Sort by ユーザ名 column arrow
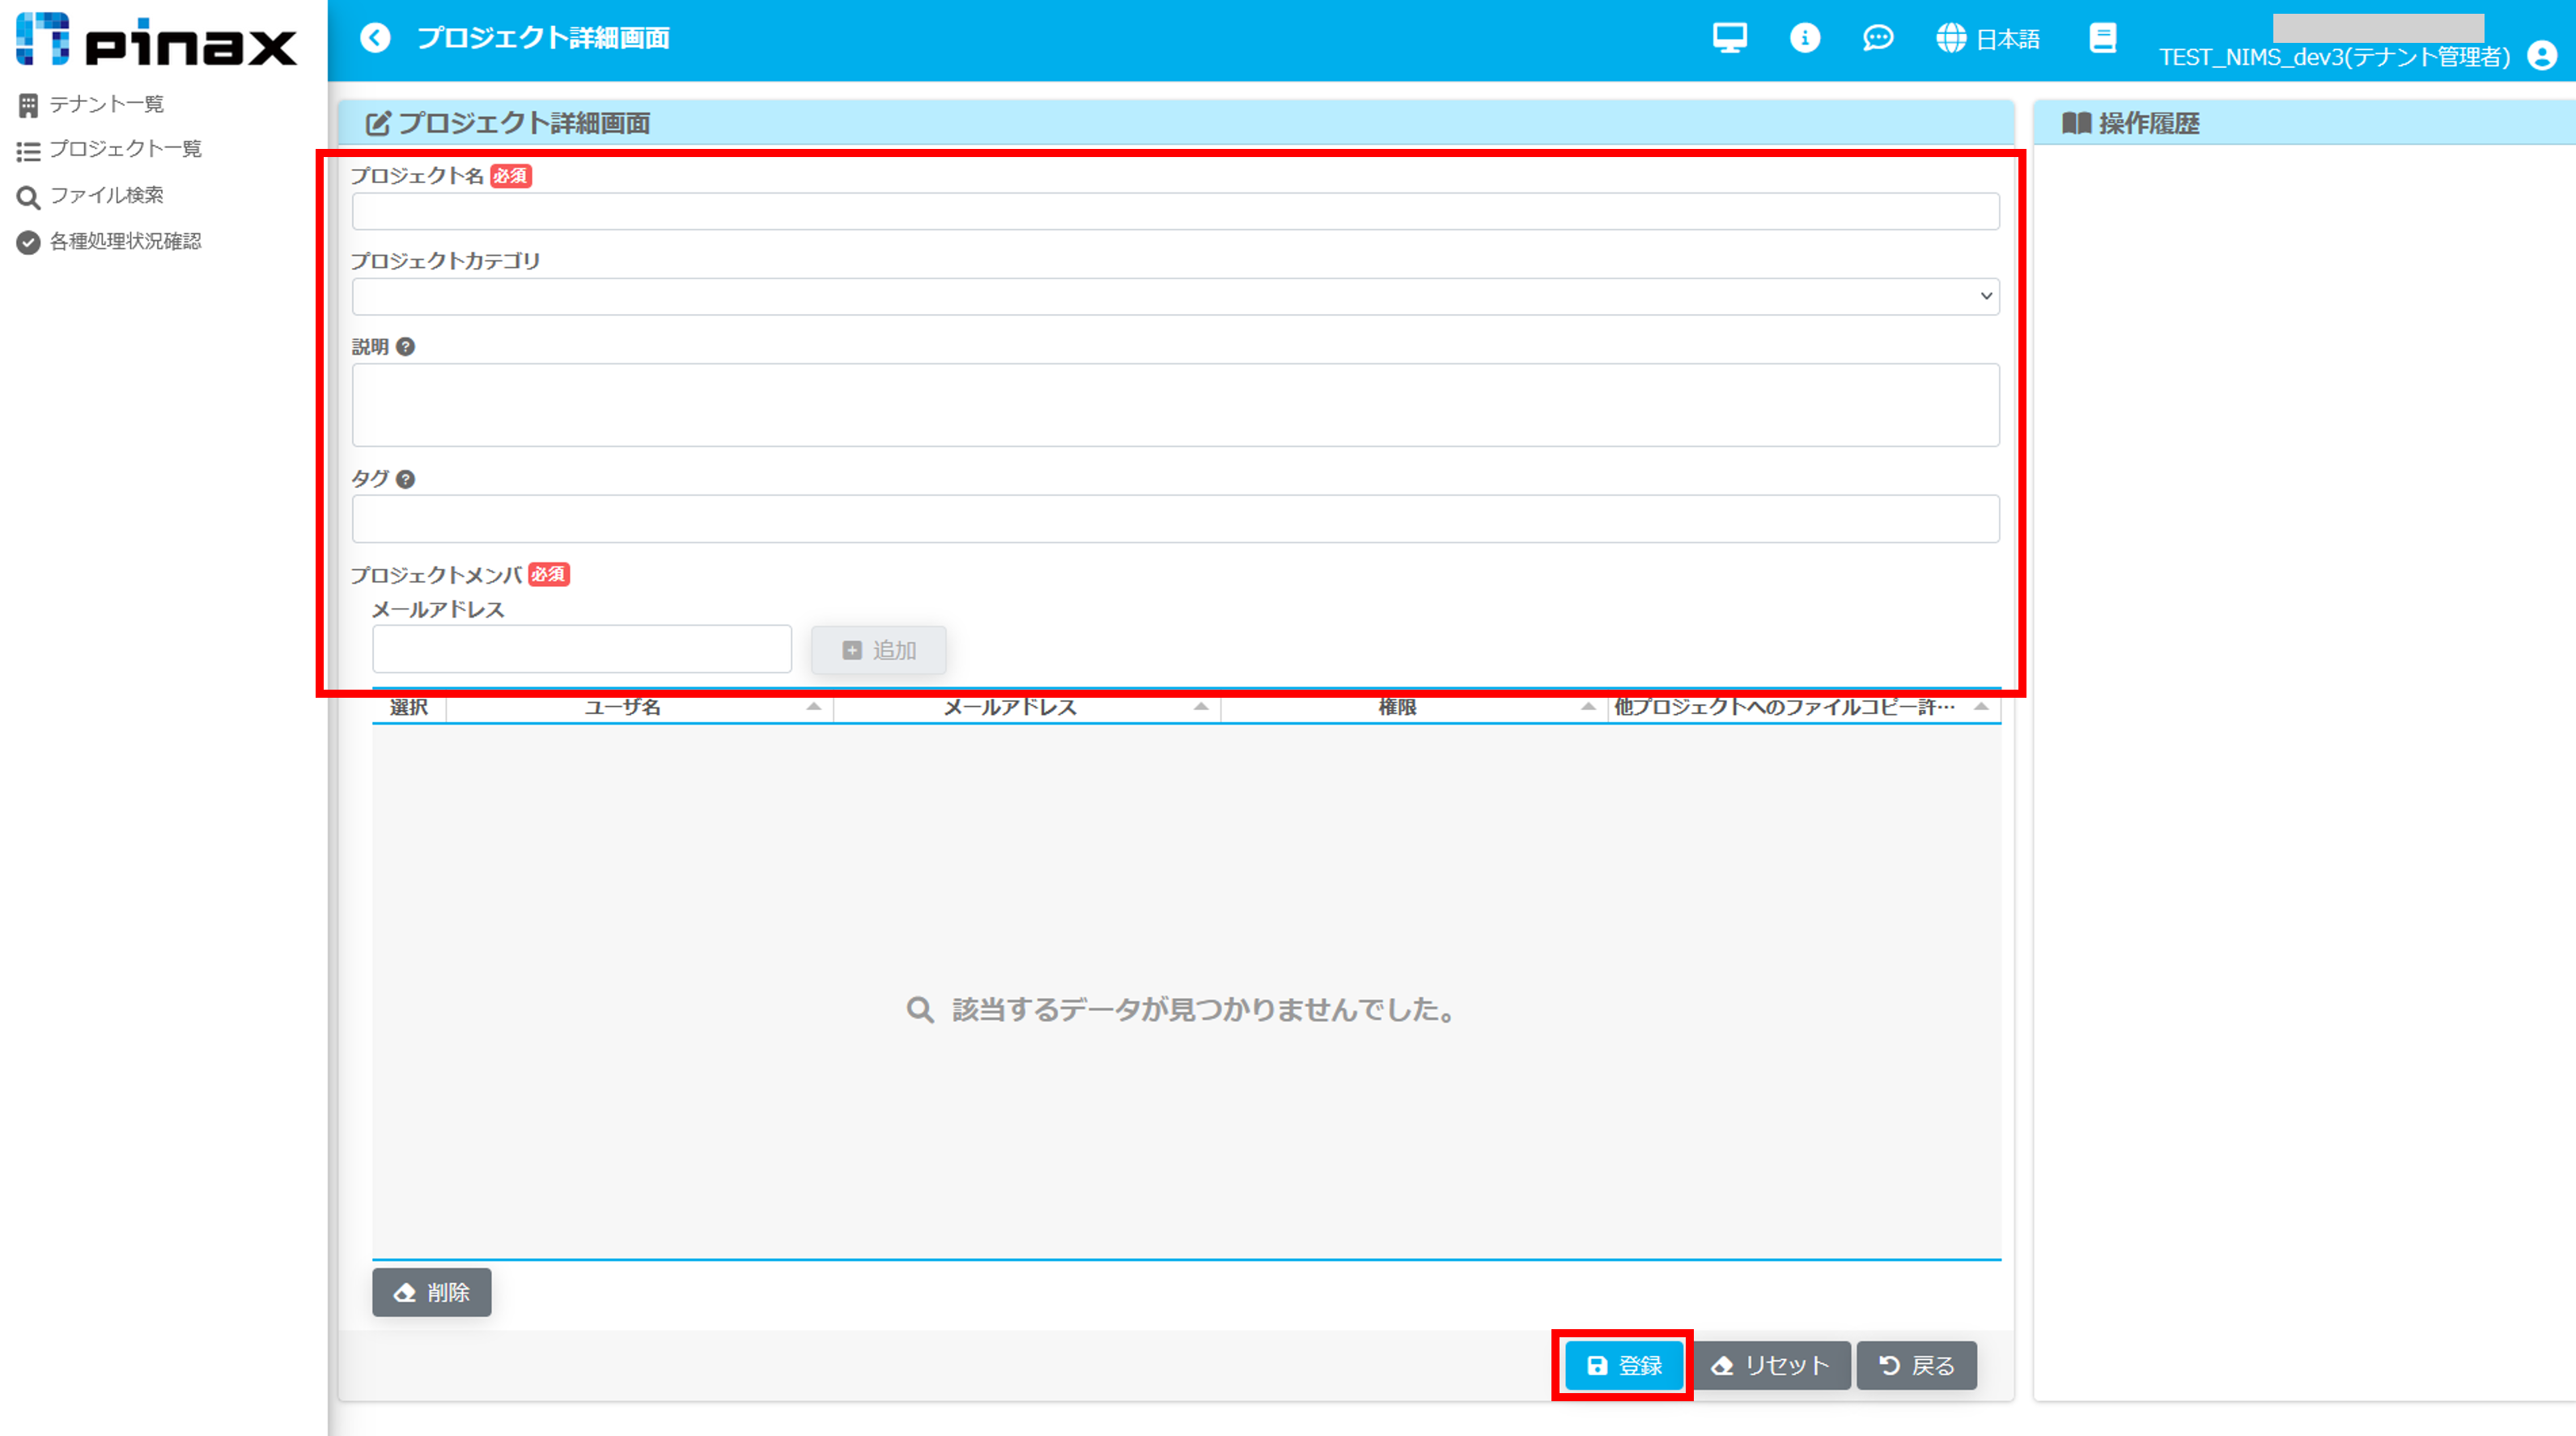This screenshot has width=2576, height=1436. click(813, 707)
